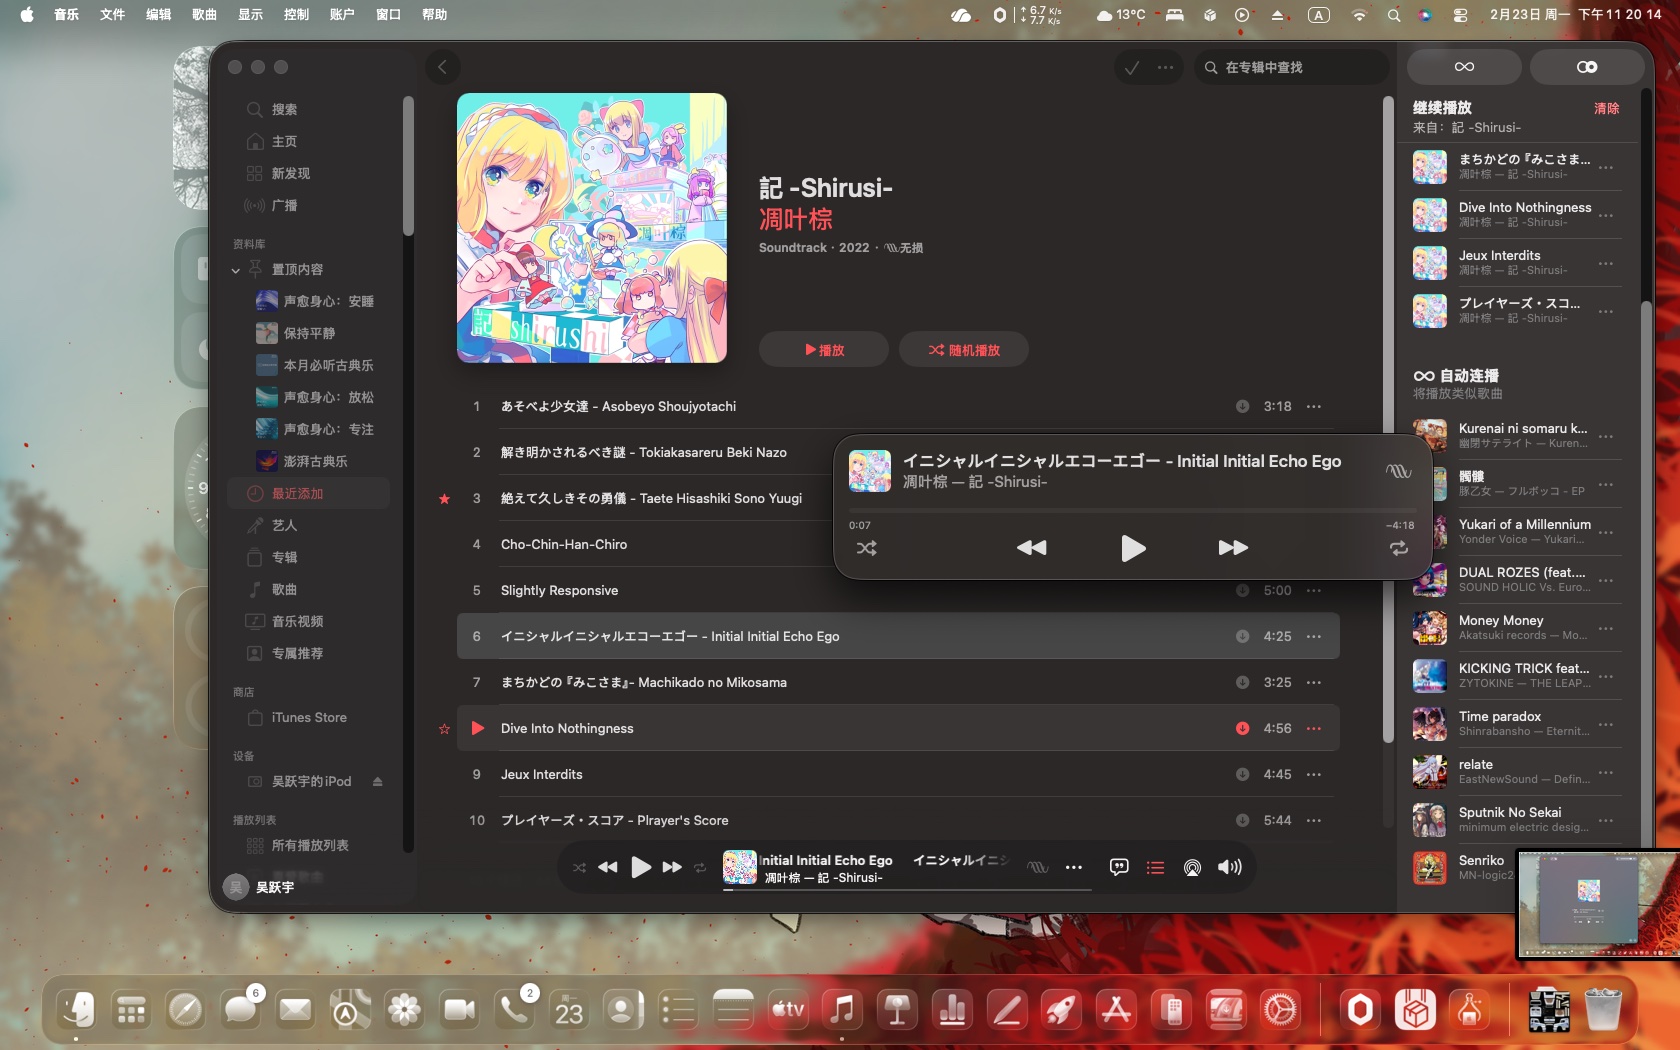This screenshot has width=1680, height=1050.
Task: Go back with the chevron arrow button
Action: coord(442,67)
